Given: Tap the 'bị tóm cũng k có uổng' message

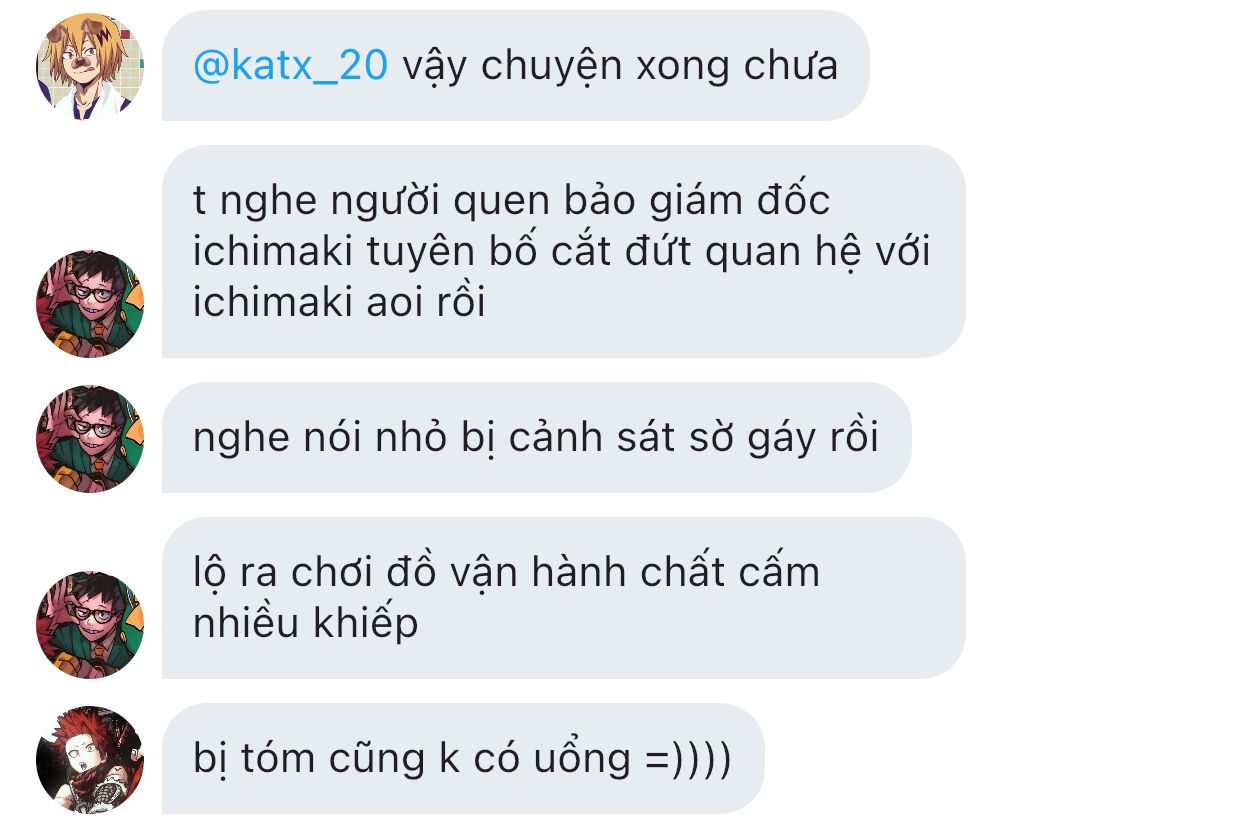Looking at the screenshot, I should click(x=462, y=758).
